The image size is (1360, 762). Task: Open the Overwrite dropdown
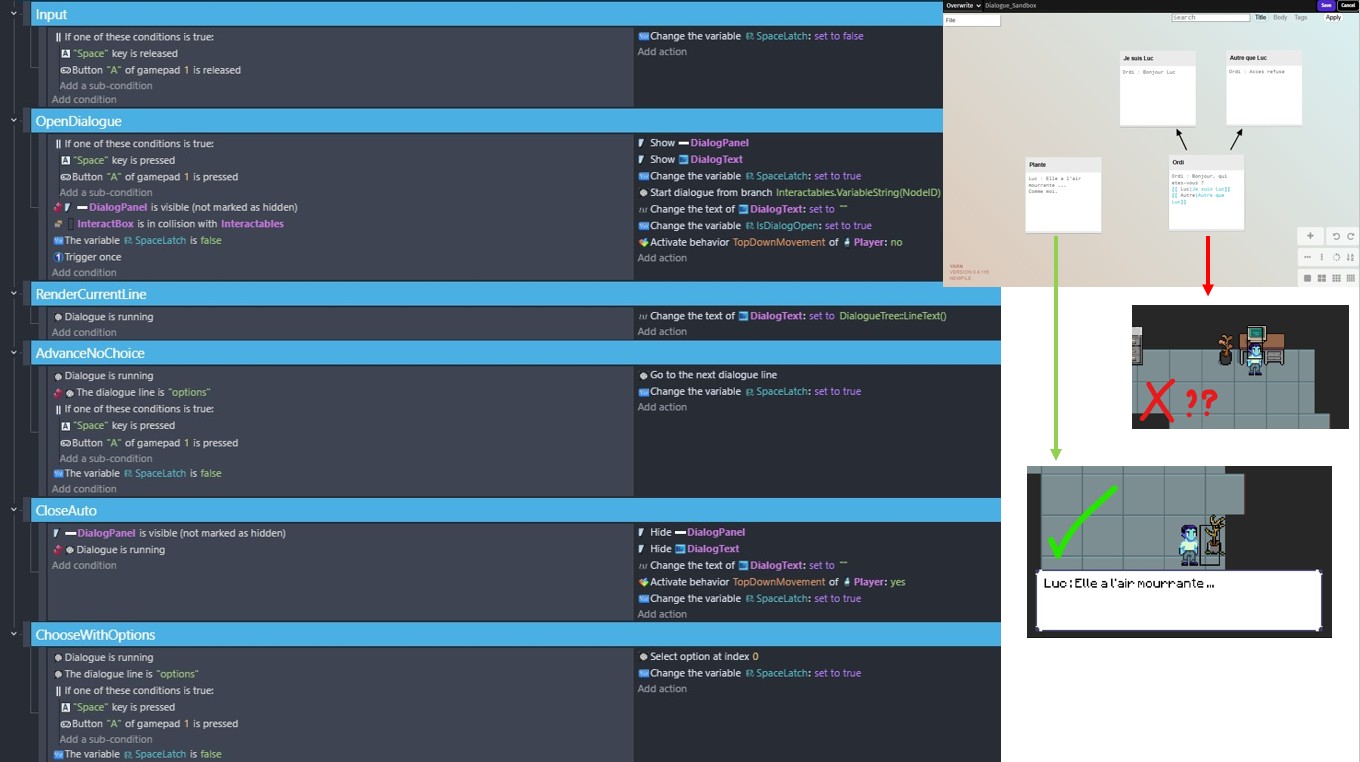coord(963,5)
